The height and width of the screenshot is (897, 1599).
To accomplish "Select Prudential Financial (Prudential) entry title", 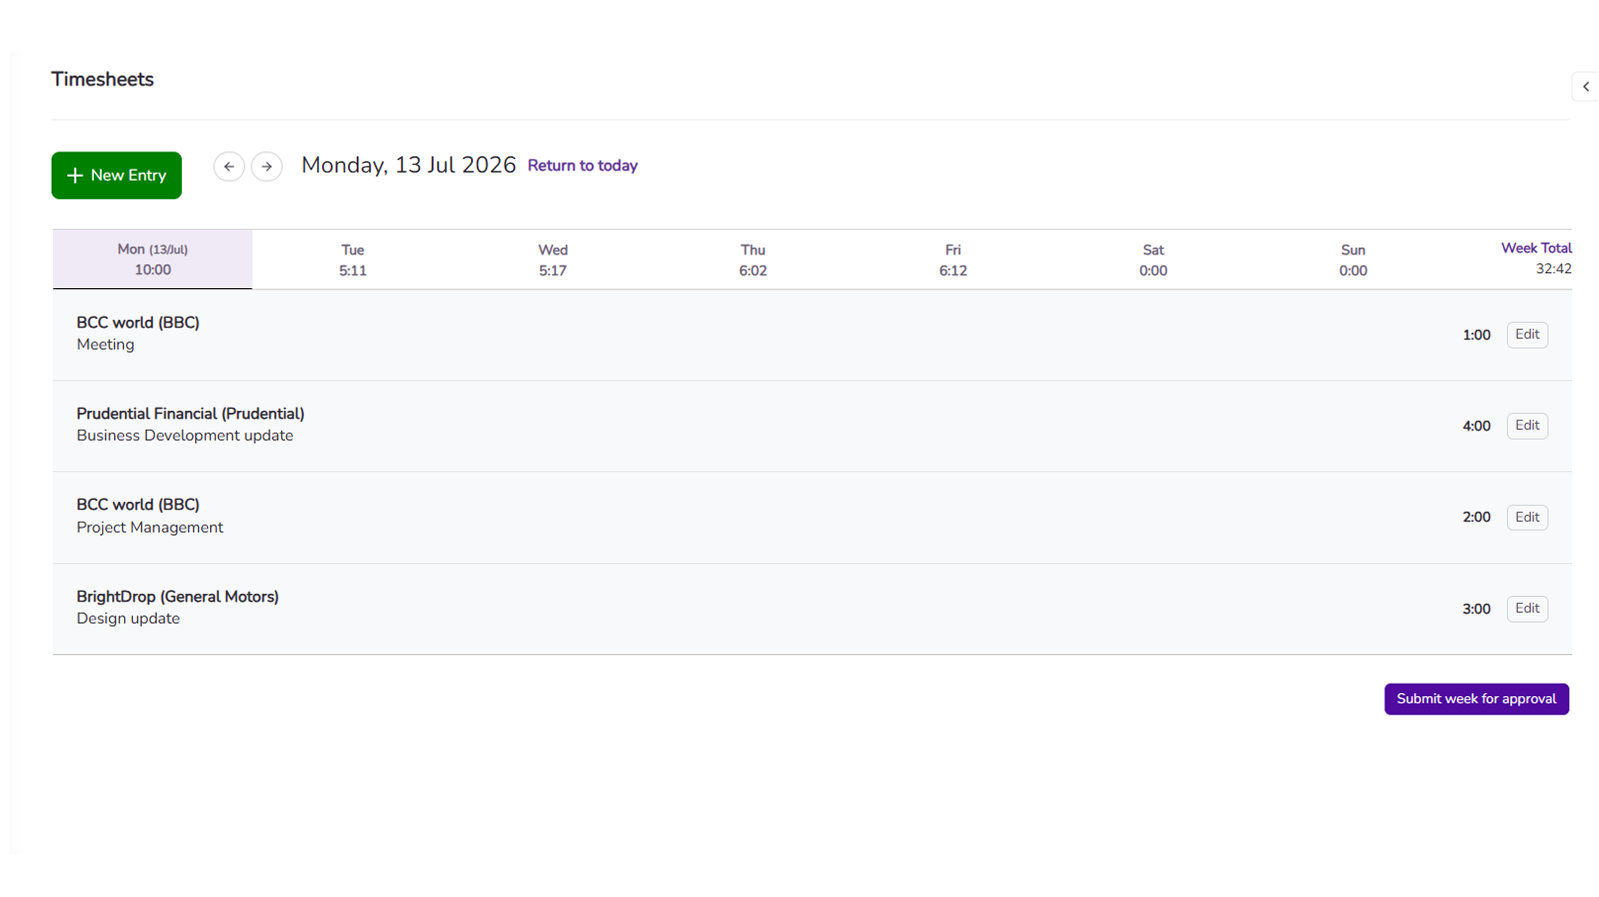I will pos(190,414).
